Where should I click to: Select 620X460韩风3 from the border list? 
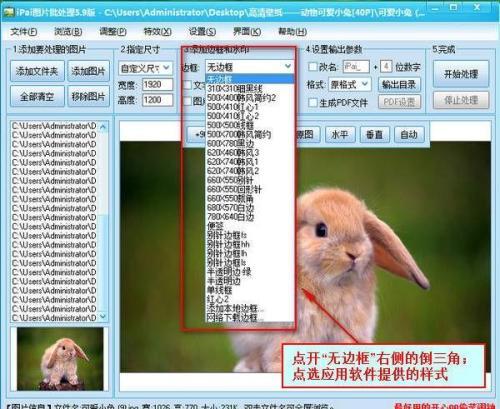pos(233,153)
